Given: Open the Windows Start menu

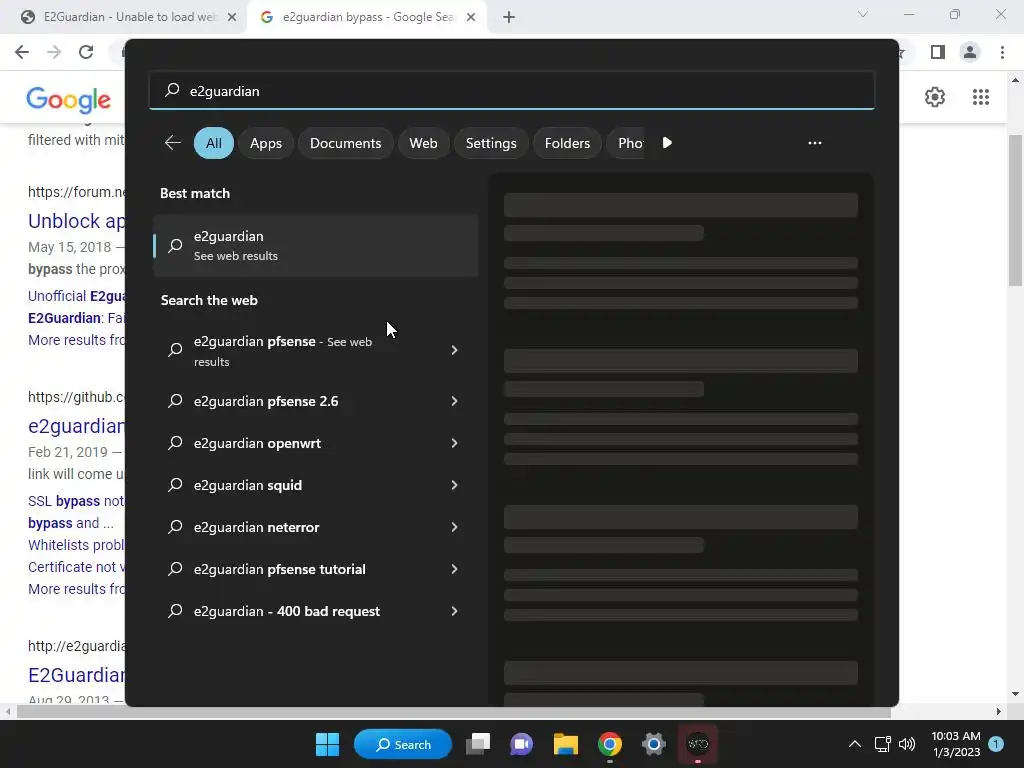Looking at the screenshot, I should click(x=327, y=744).
